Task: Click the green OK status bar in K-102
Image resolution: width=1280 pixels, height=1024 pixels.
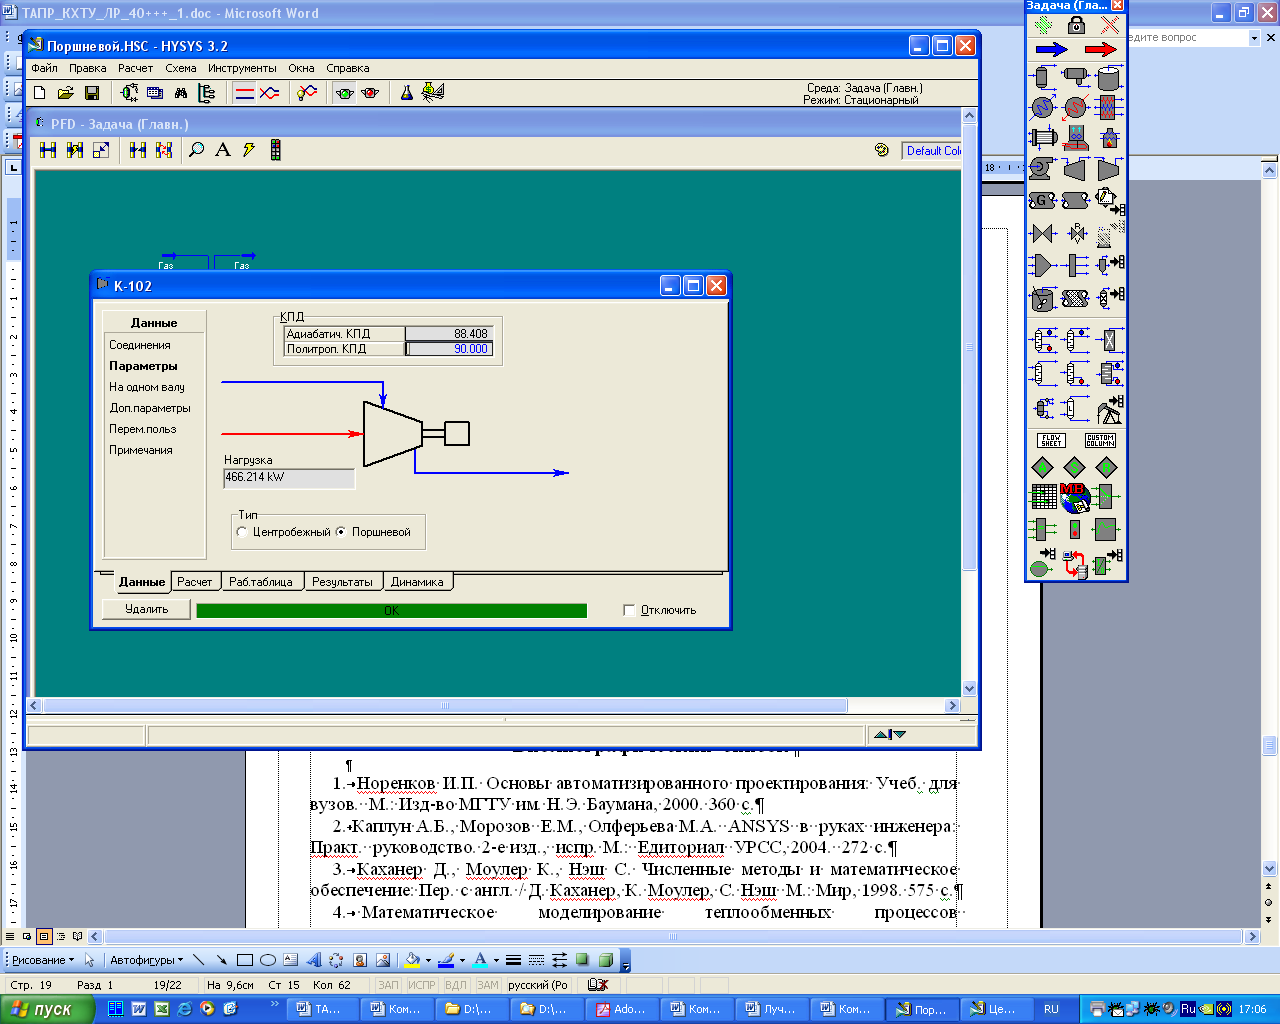Action: [x=392, y=610]
